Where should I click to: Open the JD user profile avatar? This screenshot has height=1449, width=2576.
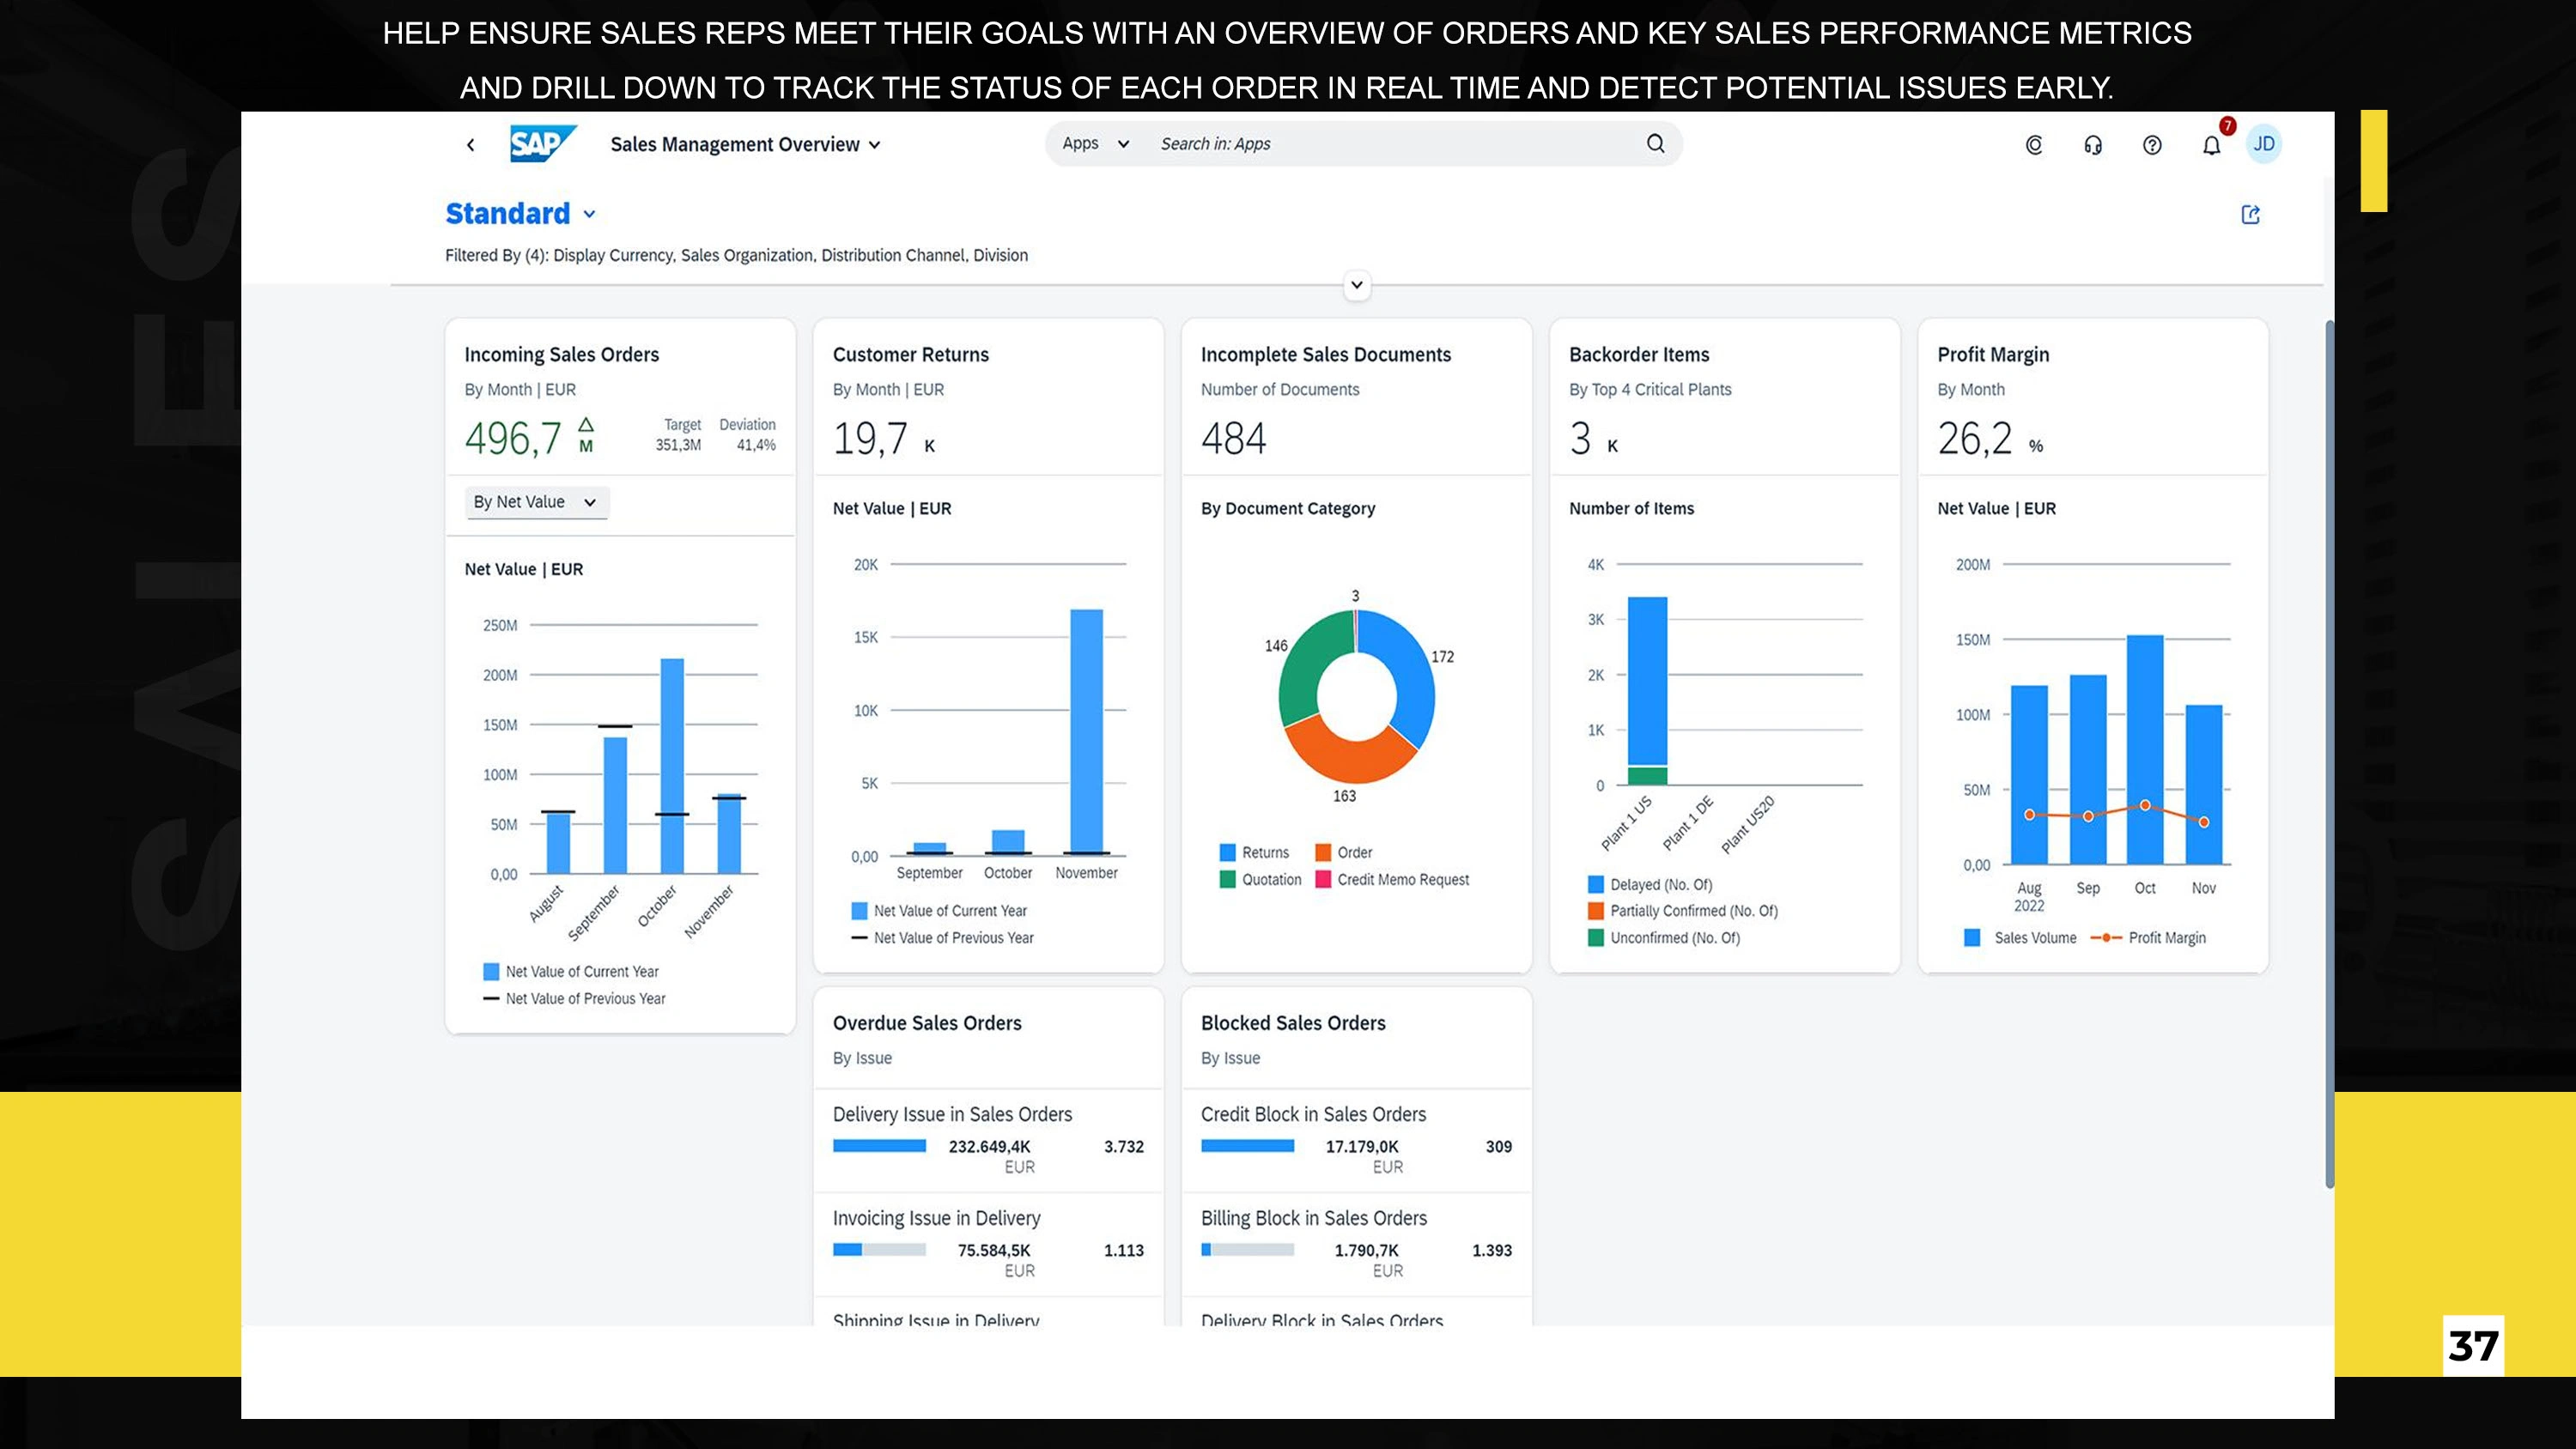coord(2264,144)
